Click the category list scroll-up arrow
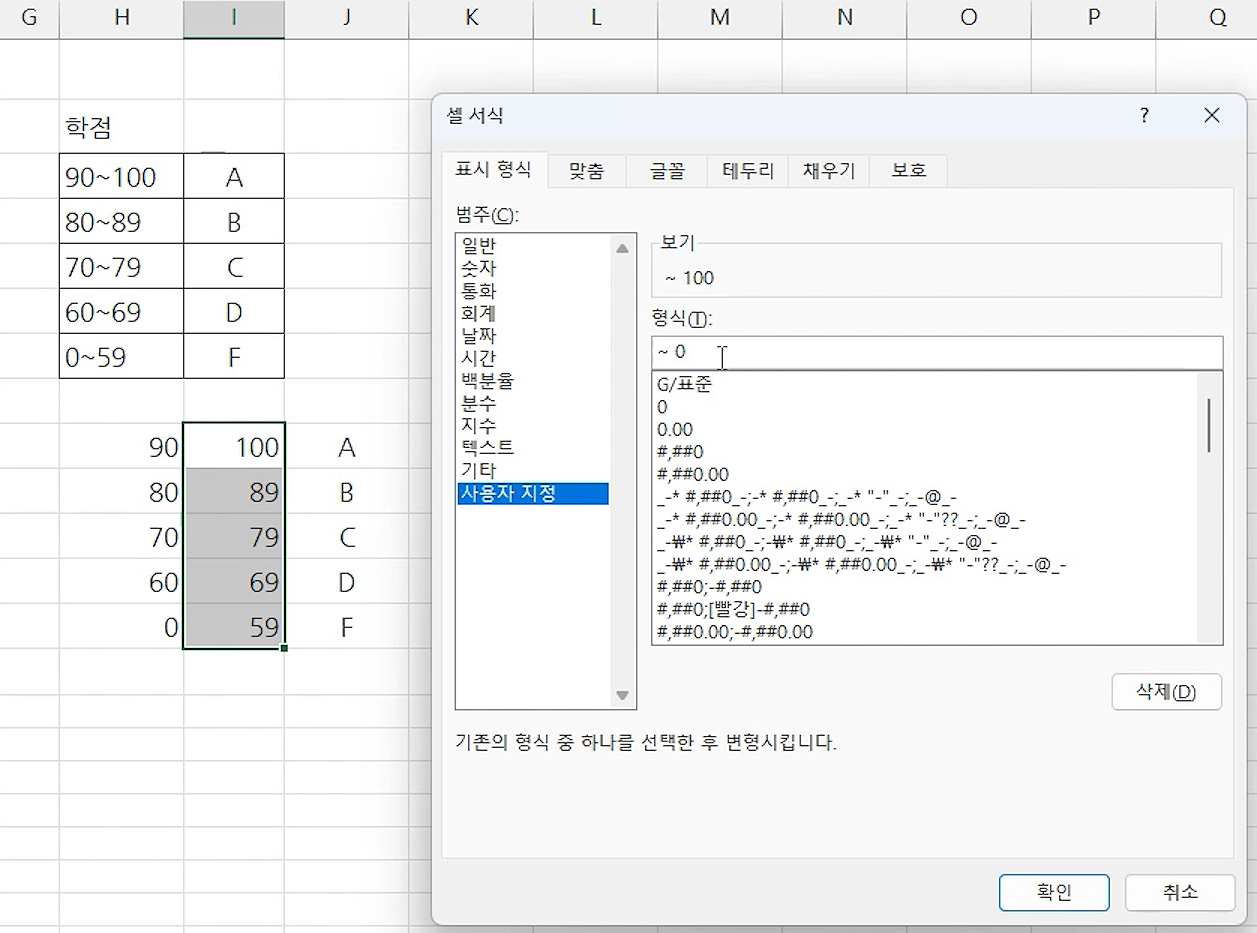Image resolution: width=1257 pixels, height=933 pixels. tap(622, 248)
